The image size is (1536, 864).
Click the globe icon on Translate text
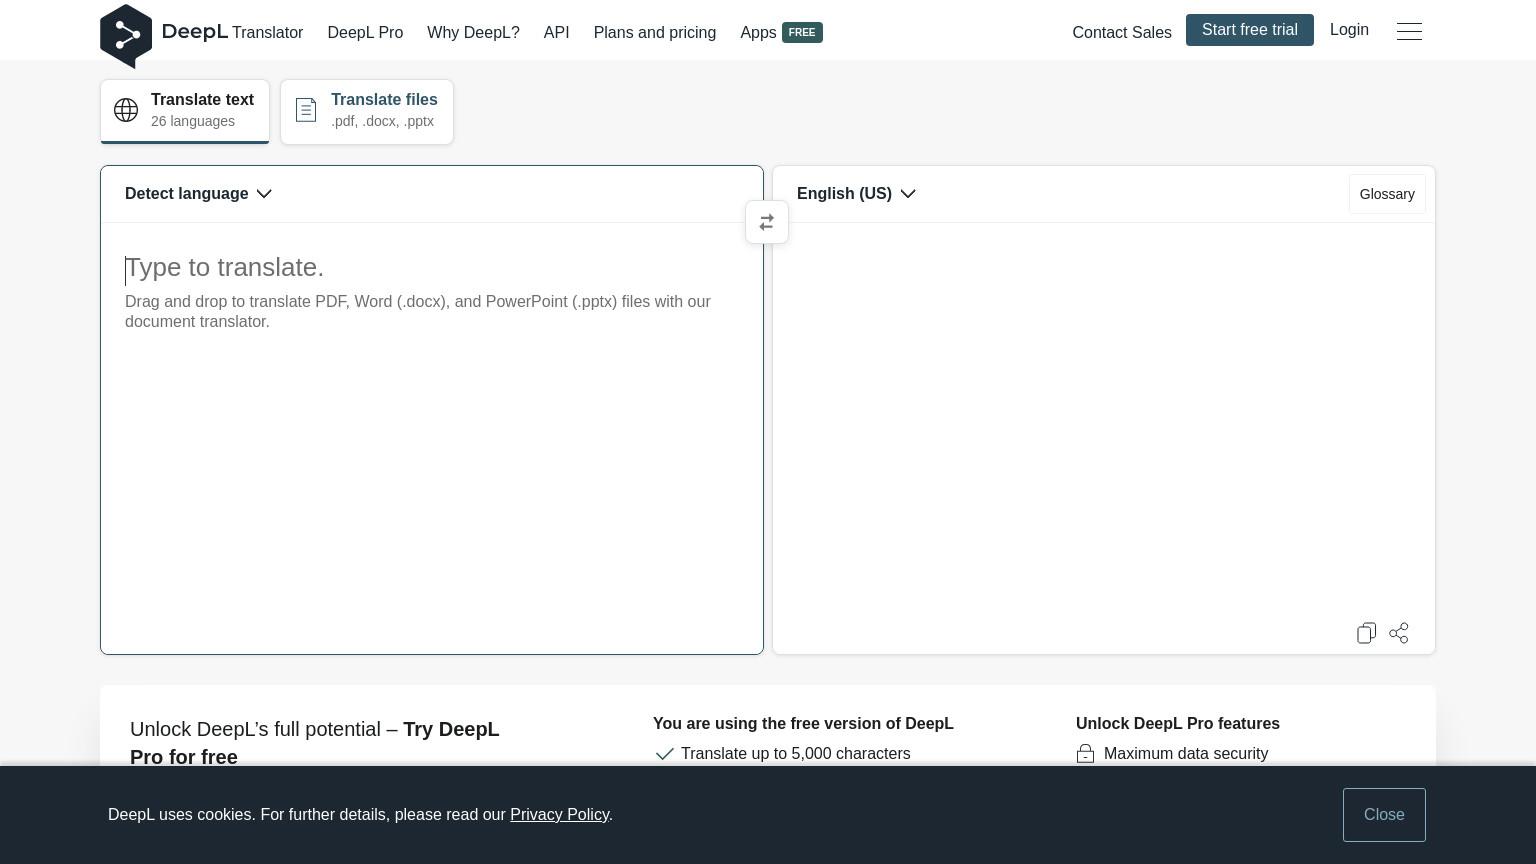pyautogui.click(x=126, y=110)
